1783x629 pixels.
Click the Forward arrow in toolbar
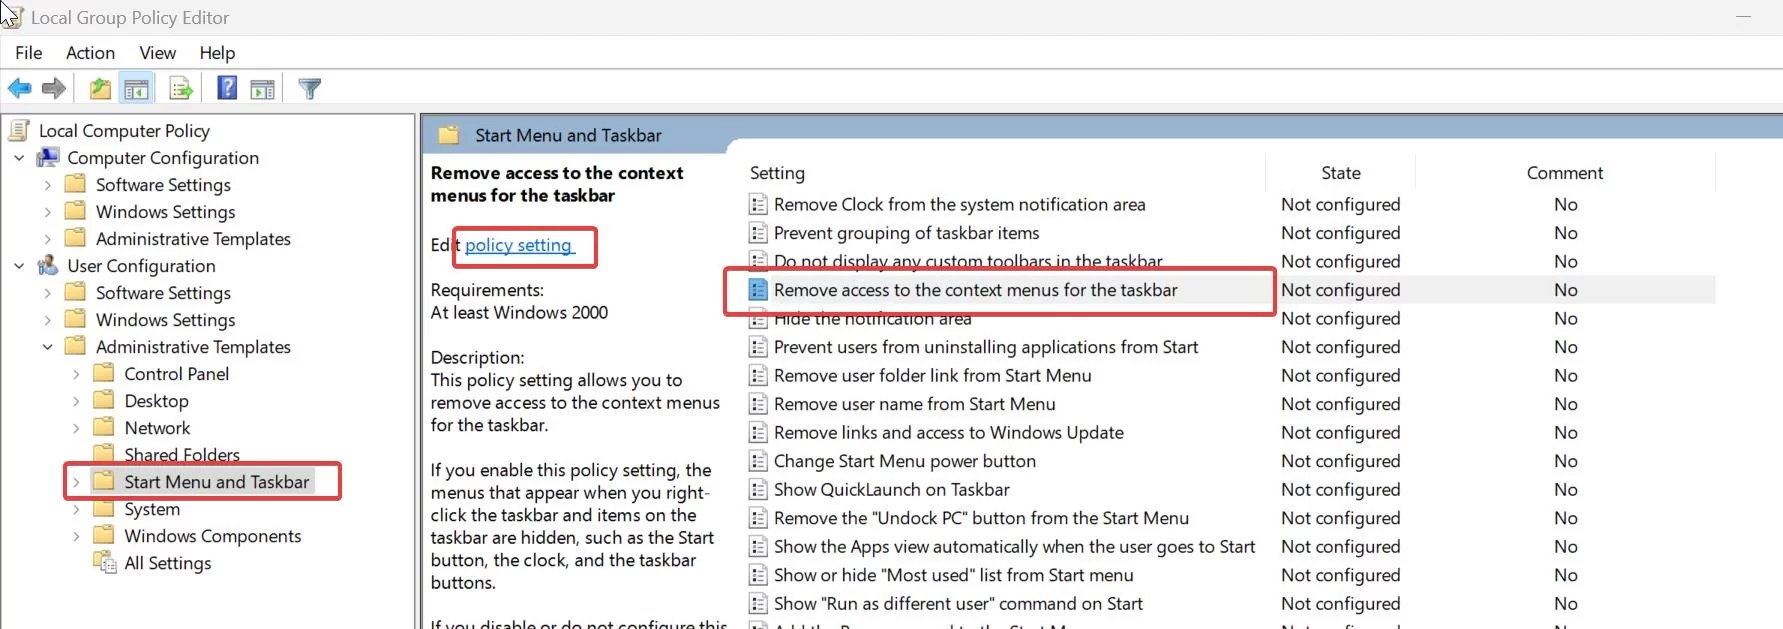54,89
